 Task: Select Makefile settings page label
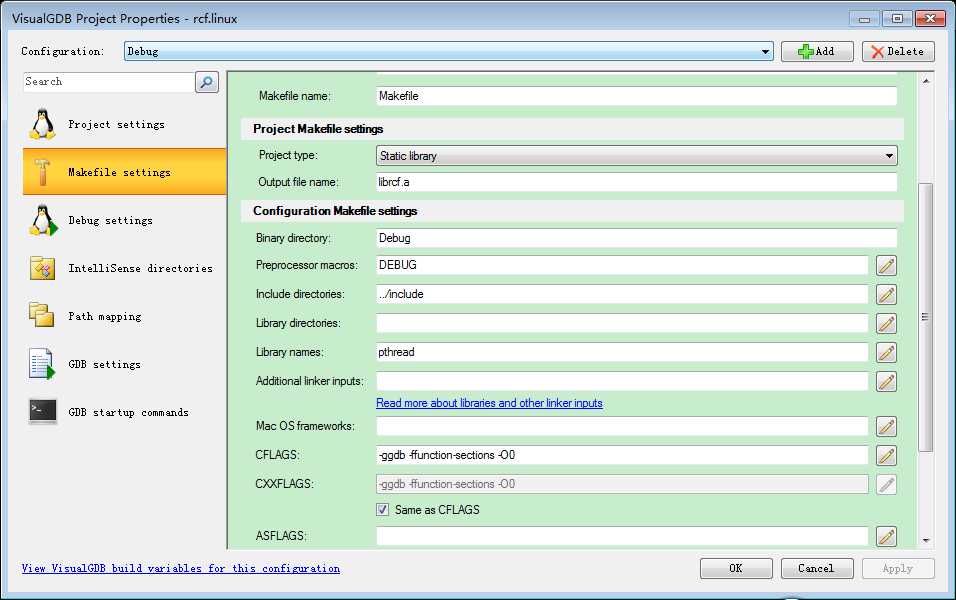coord(120,173)
